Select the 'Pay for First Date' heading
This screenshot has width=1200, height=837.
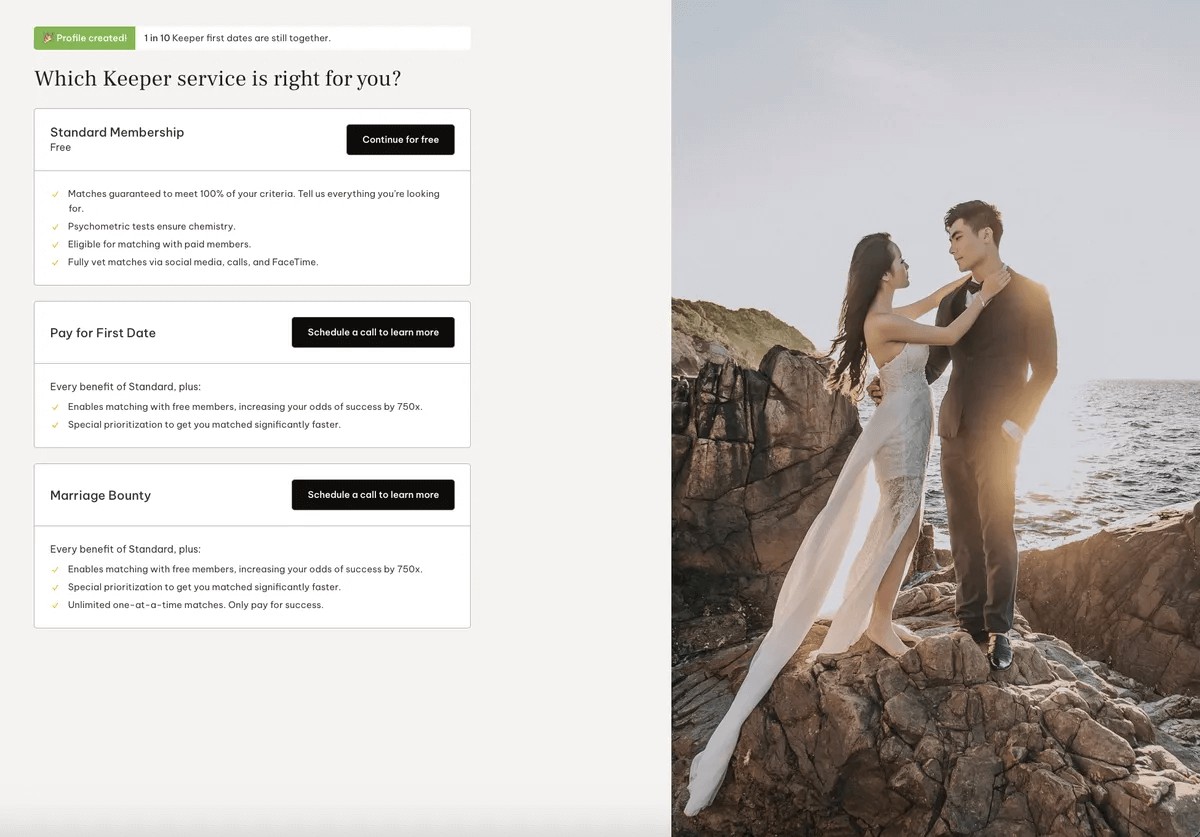click(103, 333)
